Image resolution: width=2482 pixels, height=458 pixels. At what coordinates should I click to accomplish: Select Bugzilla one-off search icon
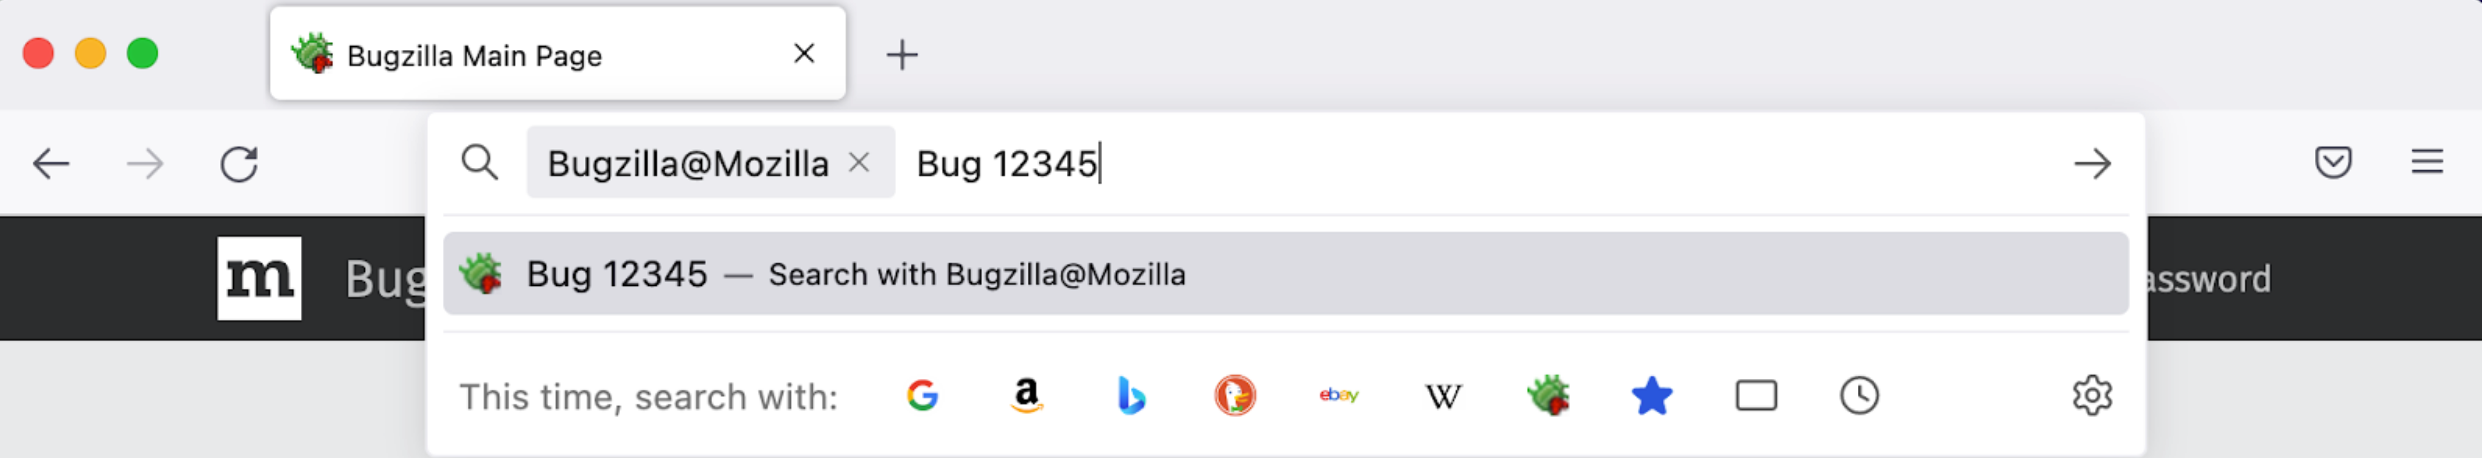click(x=1548, y=396)
